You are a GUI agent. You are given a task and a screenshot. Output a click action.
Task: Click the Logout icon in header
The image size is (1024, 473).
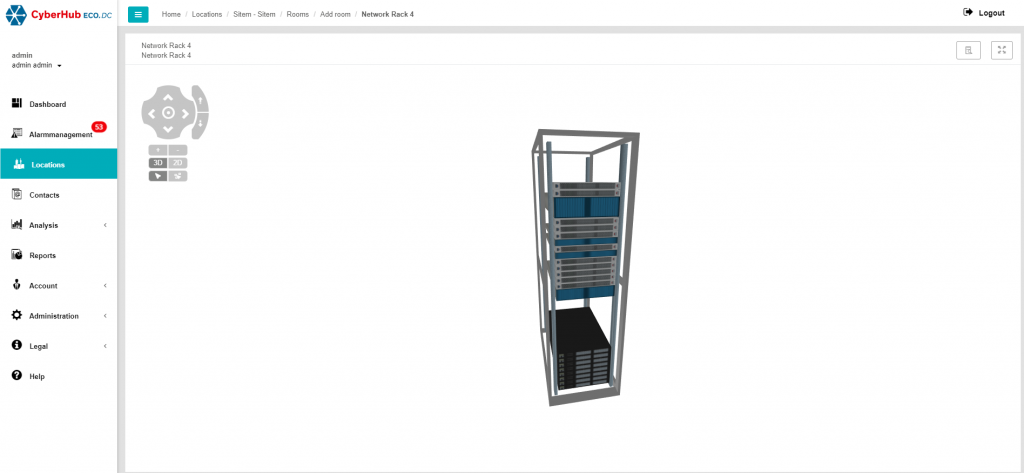(968, 12)
